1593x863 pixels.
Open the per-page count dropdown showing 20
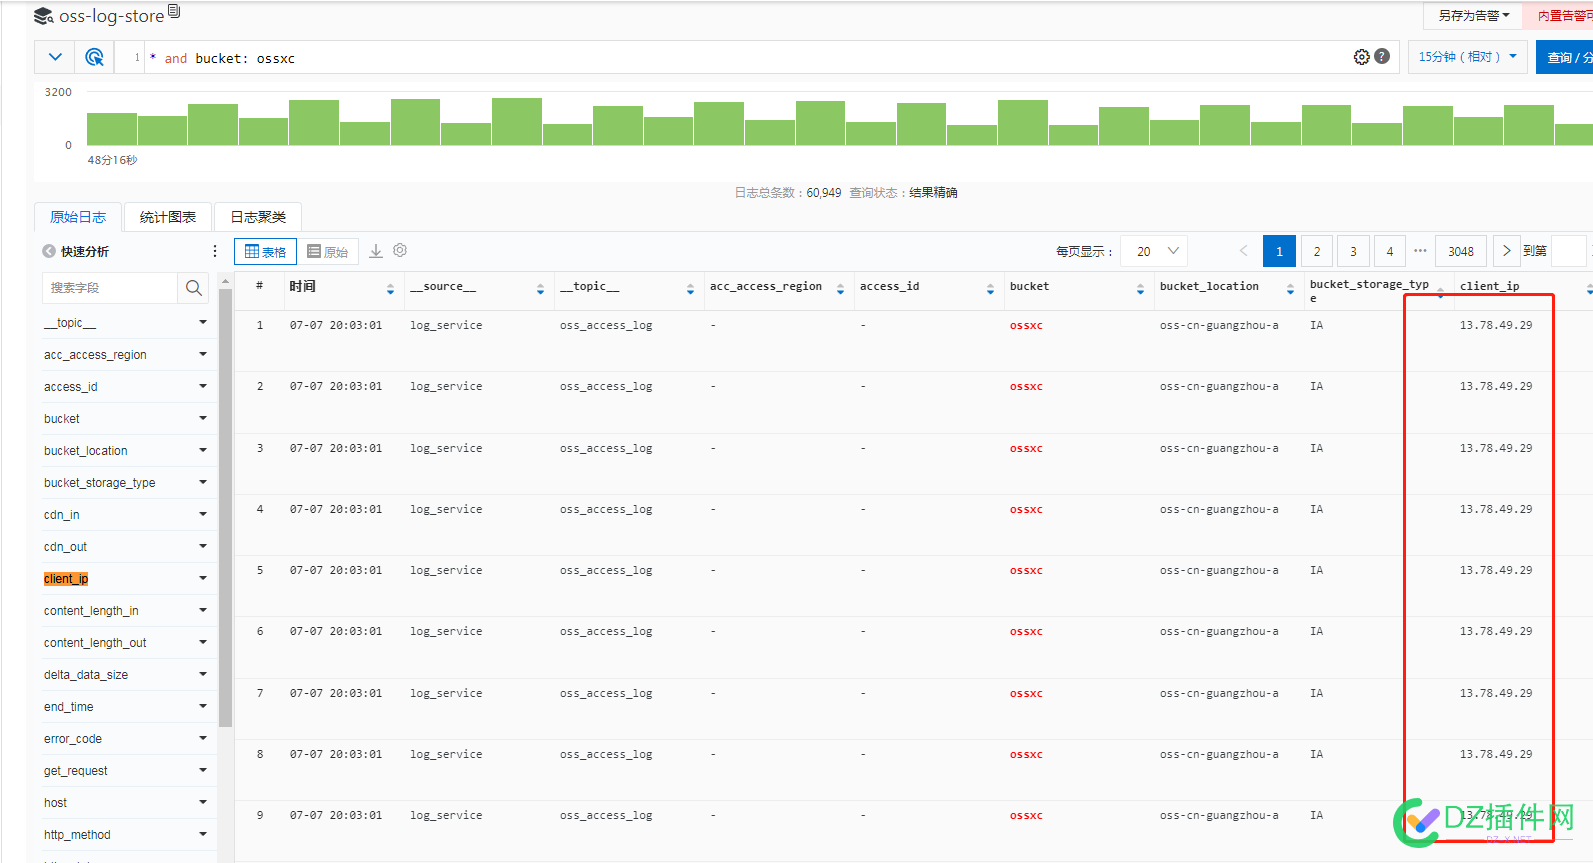pyautogui.click(x=1155, y=251)
